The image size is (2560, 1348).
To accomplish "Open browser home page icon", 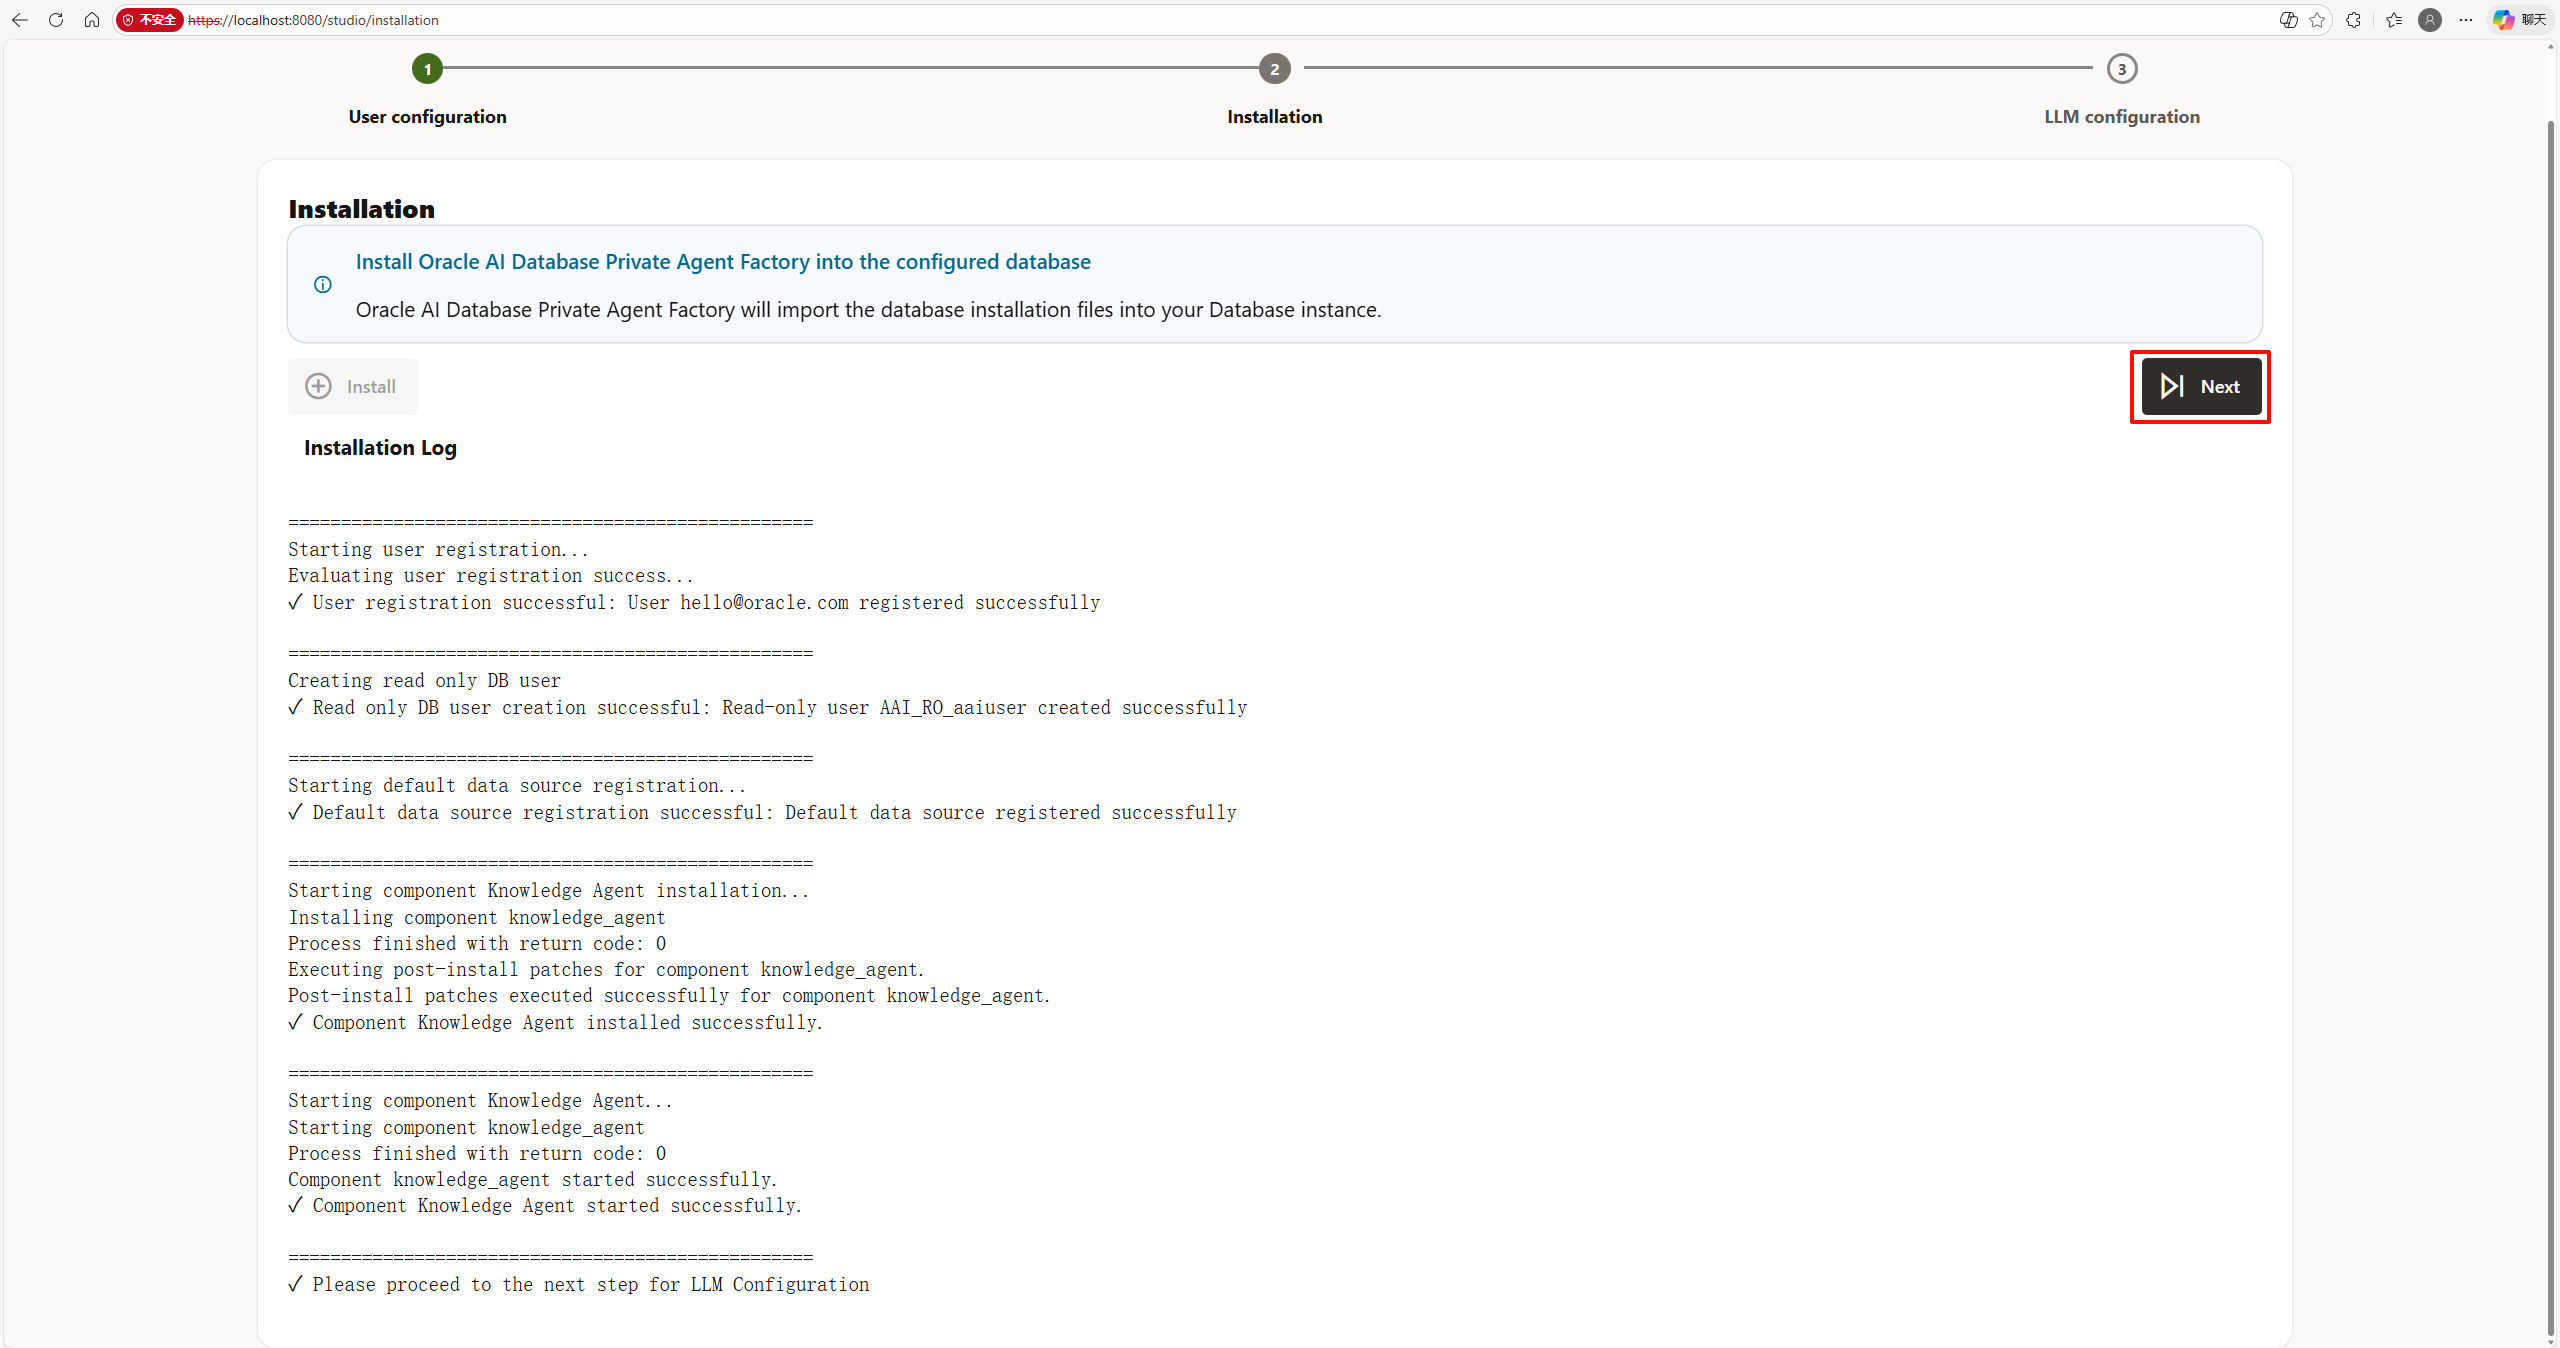I will (92, 20).
